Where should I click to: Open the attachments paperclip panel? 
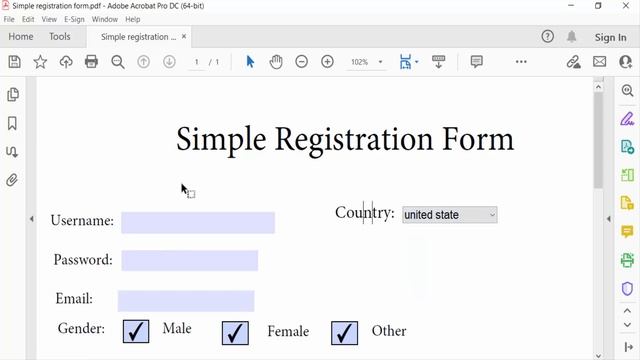(x=12, y=180)
